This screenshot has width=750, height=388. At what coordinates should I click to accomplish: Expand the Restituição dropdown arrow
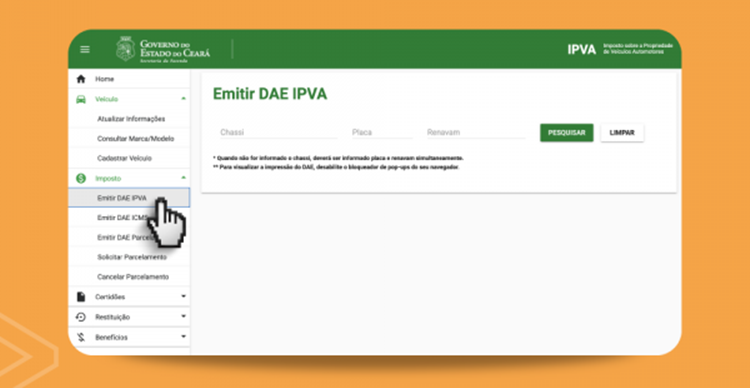184,316
